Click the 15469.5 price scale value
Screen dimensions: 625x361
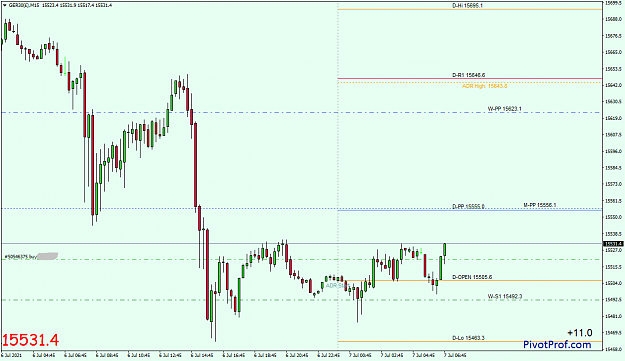pos(613,333)
